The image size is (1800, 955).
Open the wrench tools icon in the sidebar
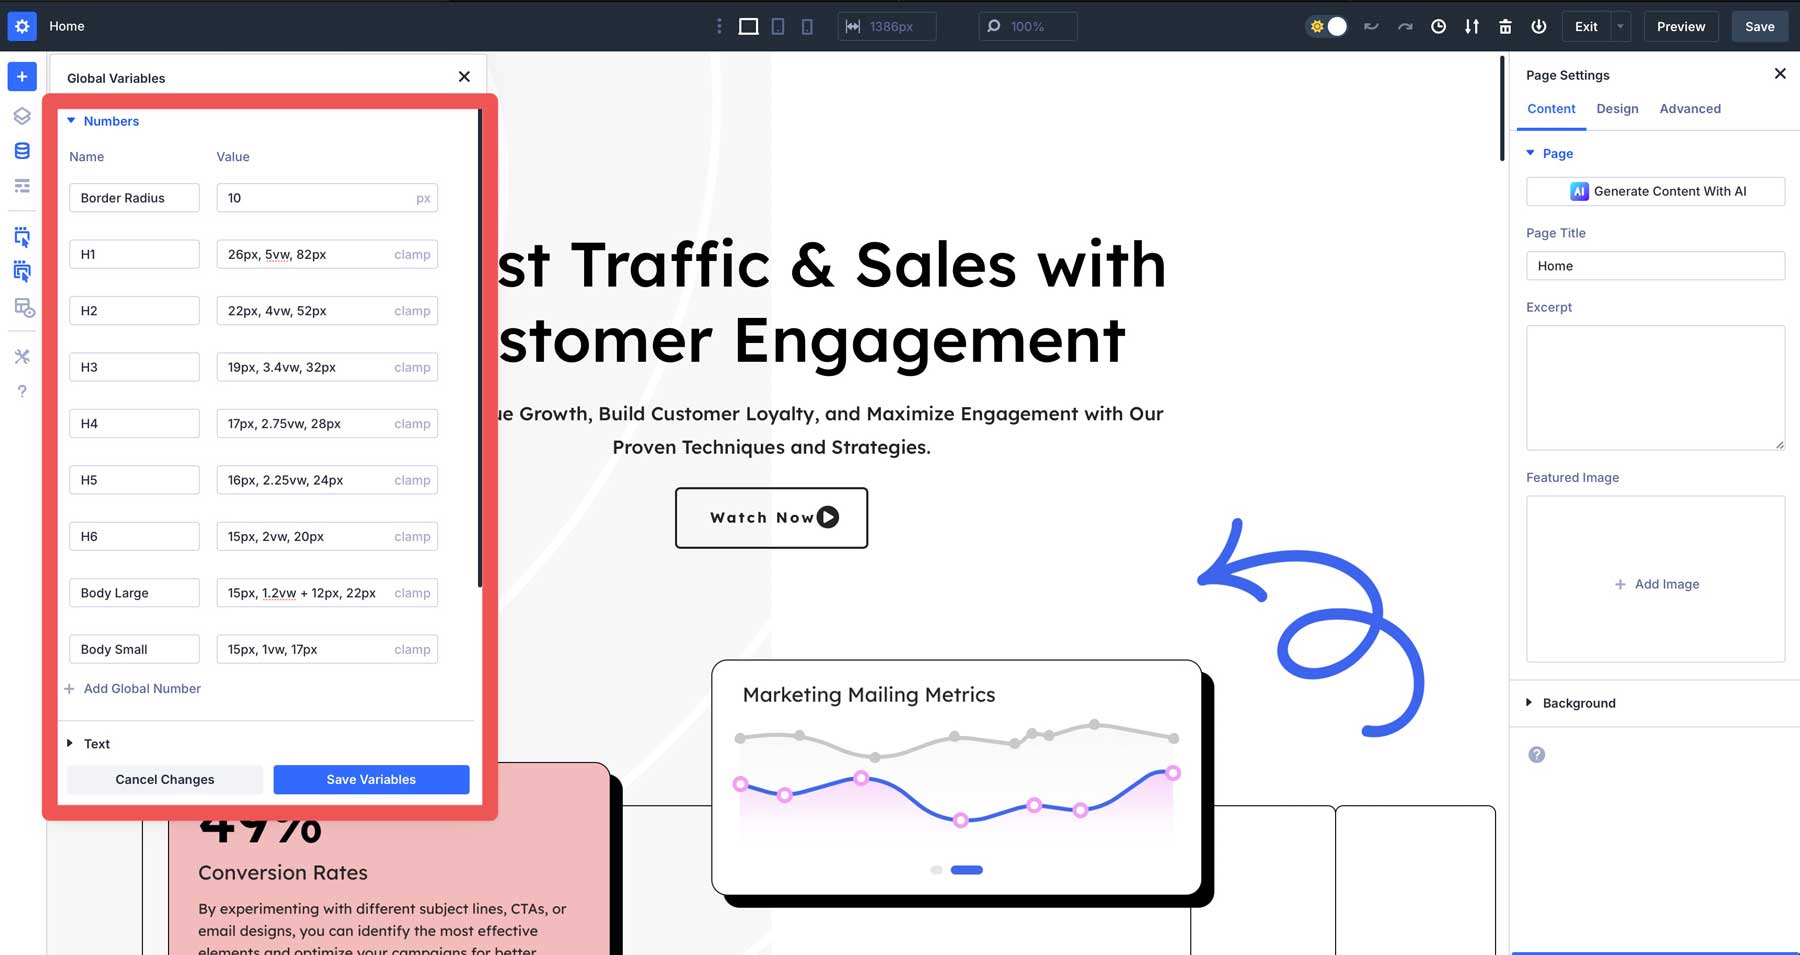coord(22,356)
